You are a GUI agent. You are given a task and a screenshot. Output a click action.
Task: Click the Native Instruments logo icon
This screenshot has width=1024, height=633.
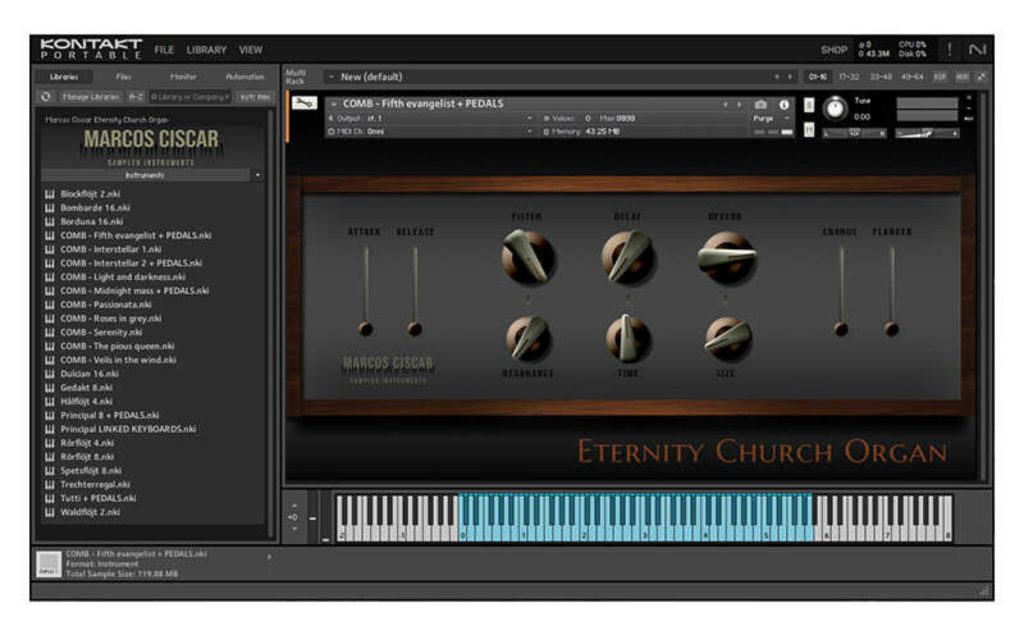(x=977, y=50)
